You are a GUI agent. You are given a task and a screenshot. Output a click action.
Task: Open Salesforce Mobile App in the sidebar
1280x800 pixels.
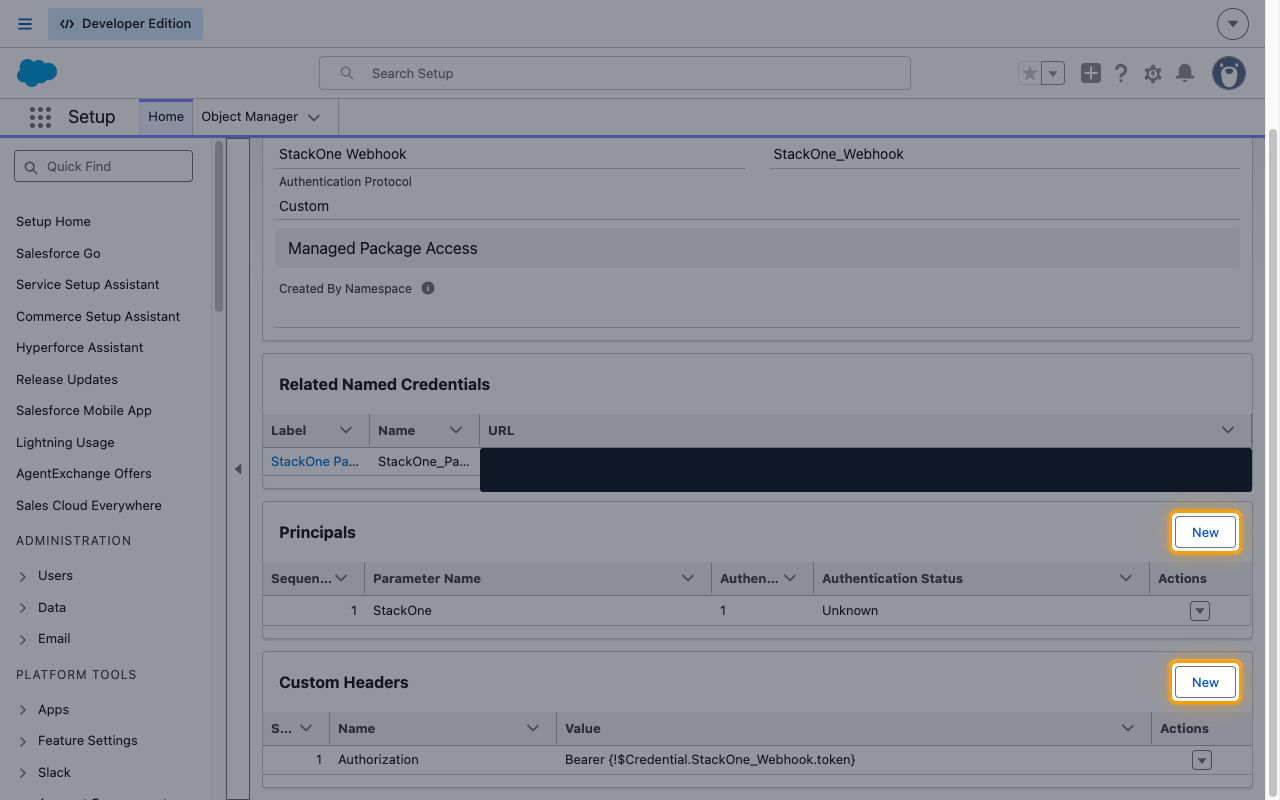[84, 411]
